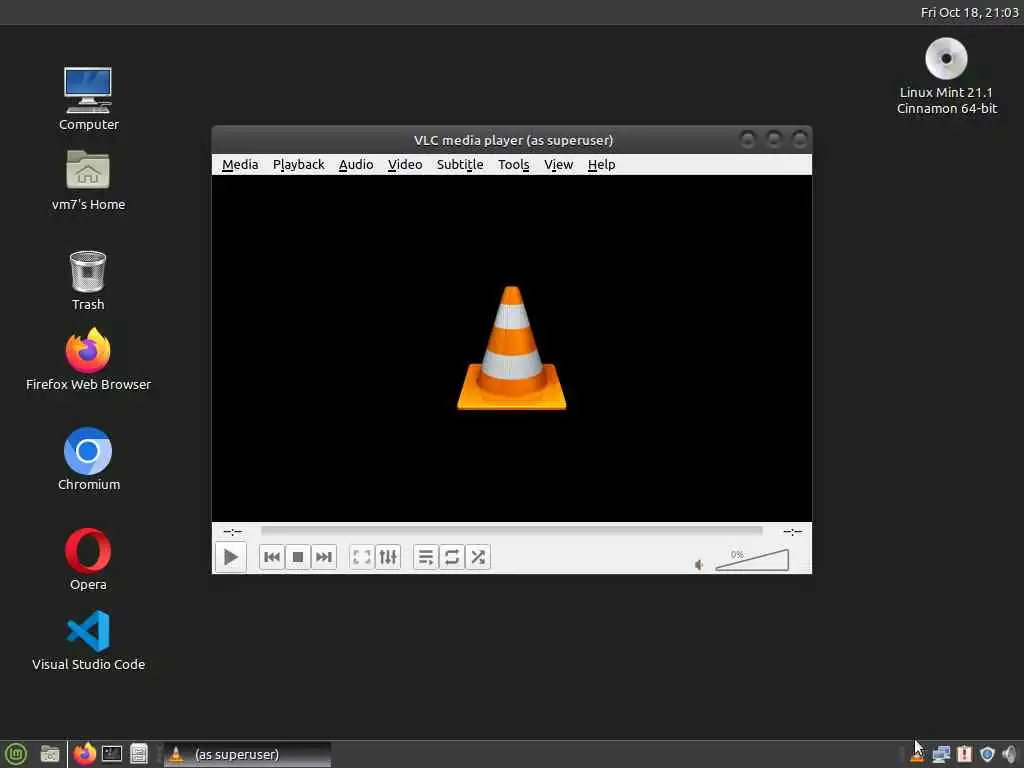Image resolution: width=1024 pixels, height=768 pixels.
Task: Select vm7's Home folder icon
Action: (x=88, y=180)
